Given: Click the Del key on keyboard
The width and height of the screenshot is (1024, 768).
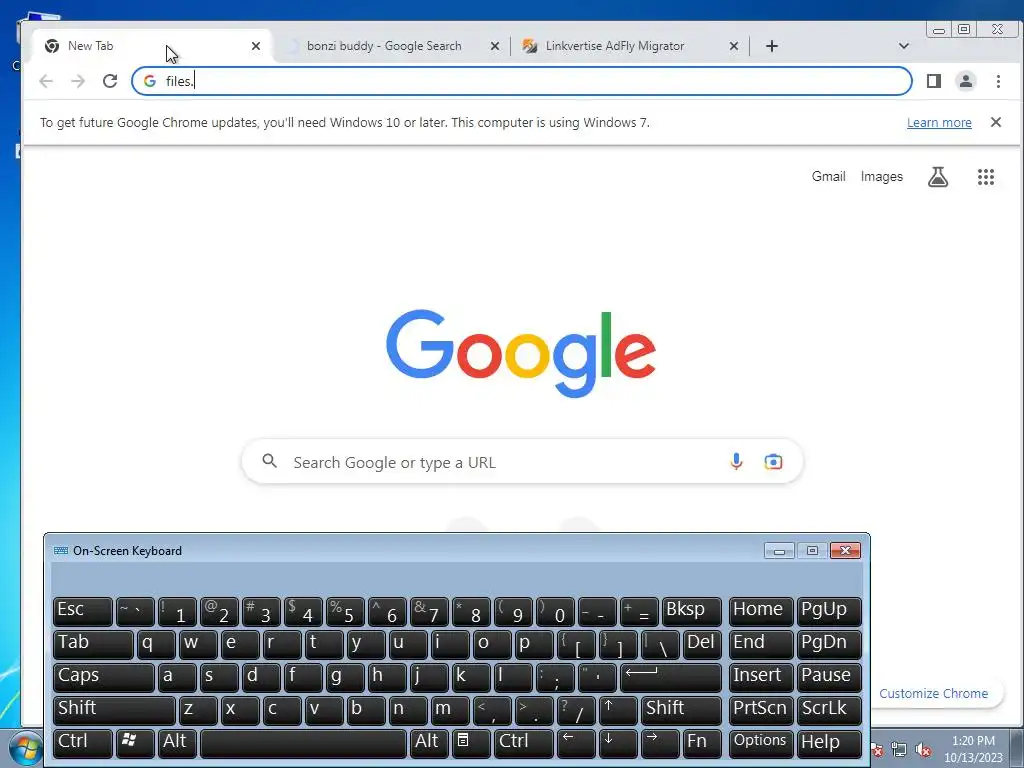Looking at the screenshot, I should [x=703, y=644].
